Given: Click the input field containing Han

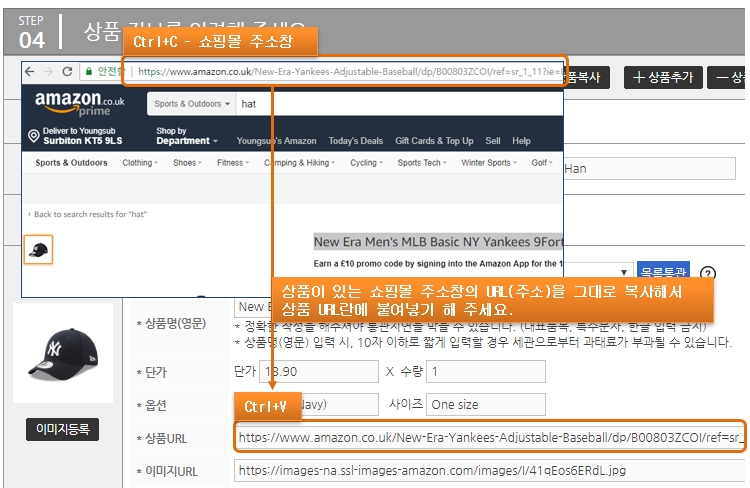Looking at the screenshot, I should (649, 169).
